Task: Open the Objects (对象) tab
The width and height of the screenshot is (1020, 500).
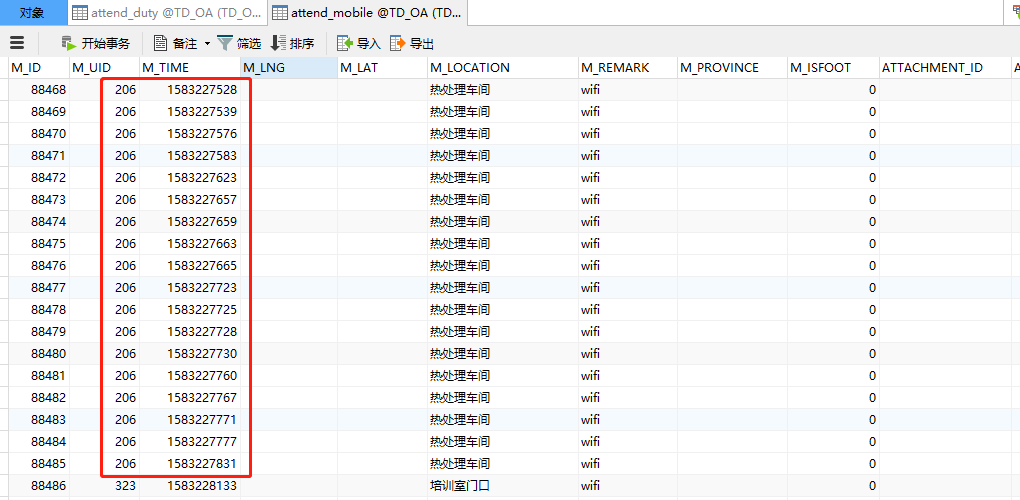Action: [32, 13]
